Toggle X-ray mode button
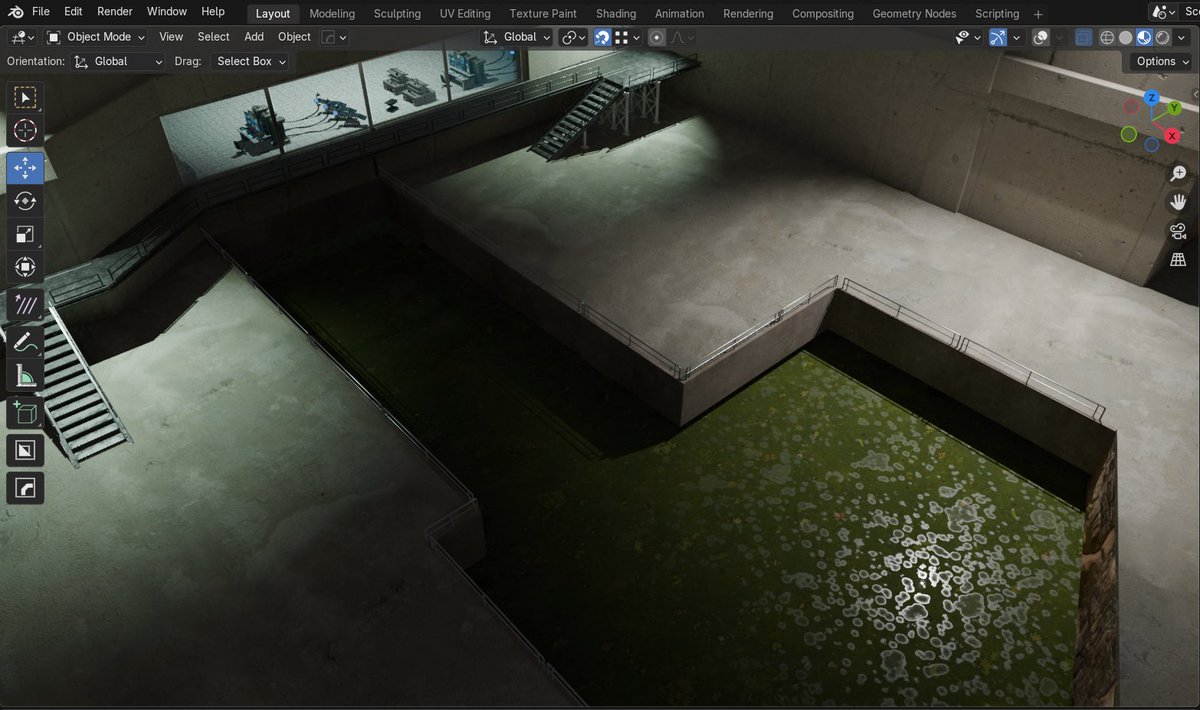 coord(1084,37)
